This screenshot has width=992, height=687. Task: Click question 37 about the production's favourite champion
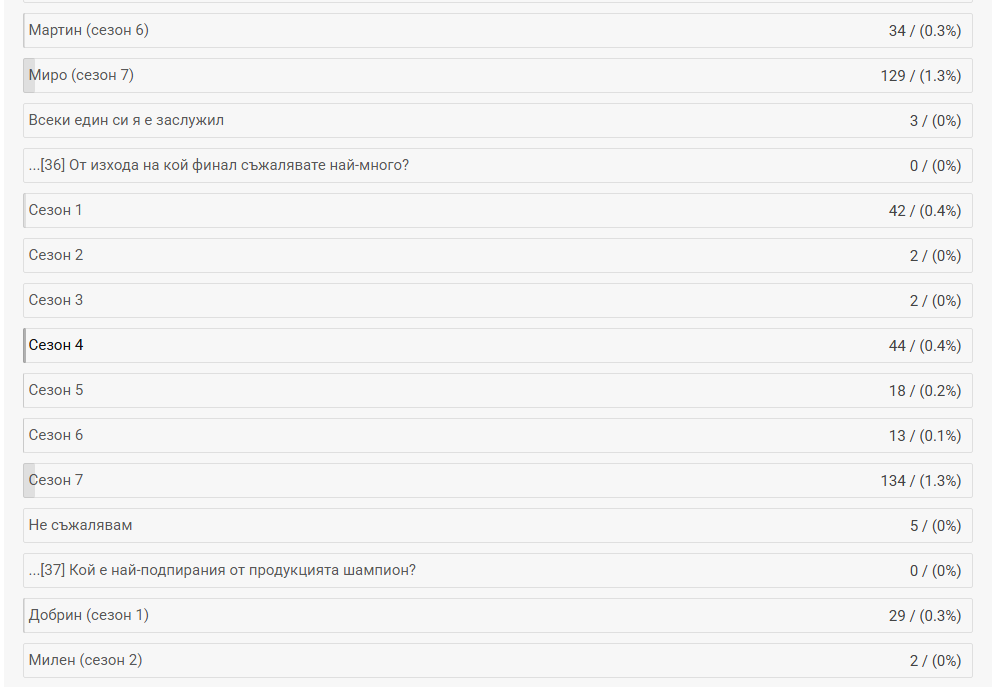tap(222, 570)
